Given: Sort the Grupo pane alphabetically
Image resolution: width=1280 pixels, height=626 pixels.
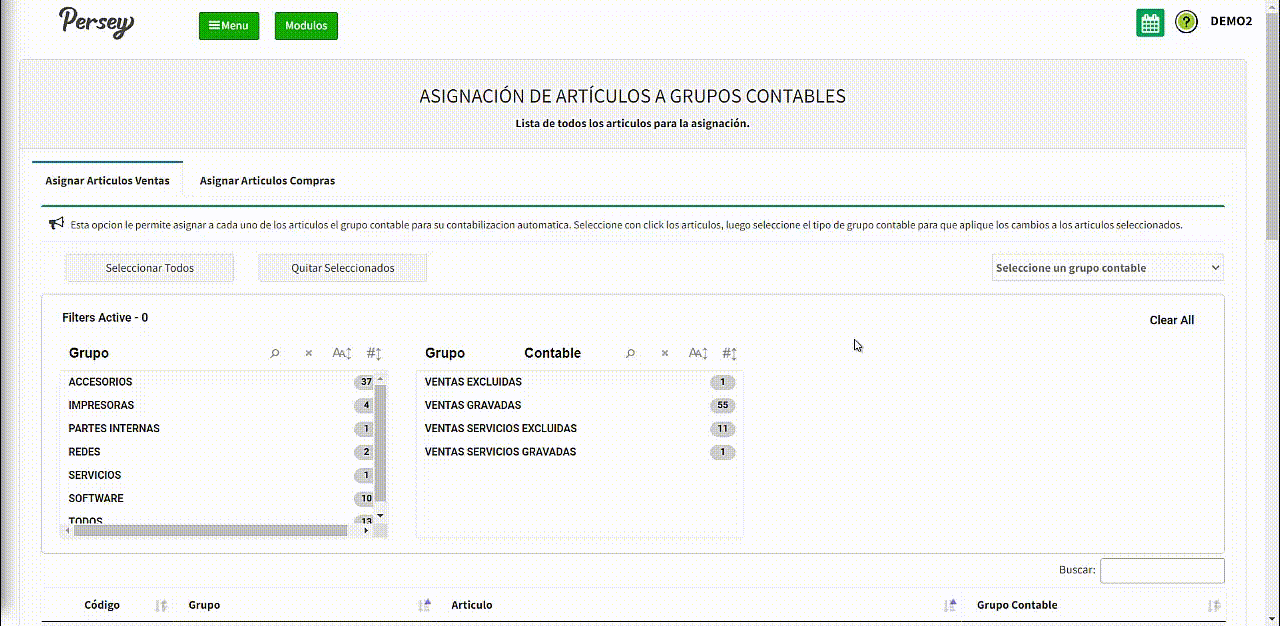Looking at the screenshot, I should point(342,354).
